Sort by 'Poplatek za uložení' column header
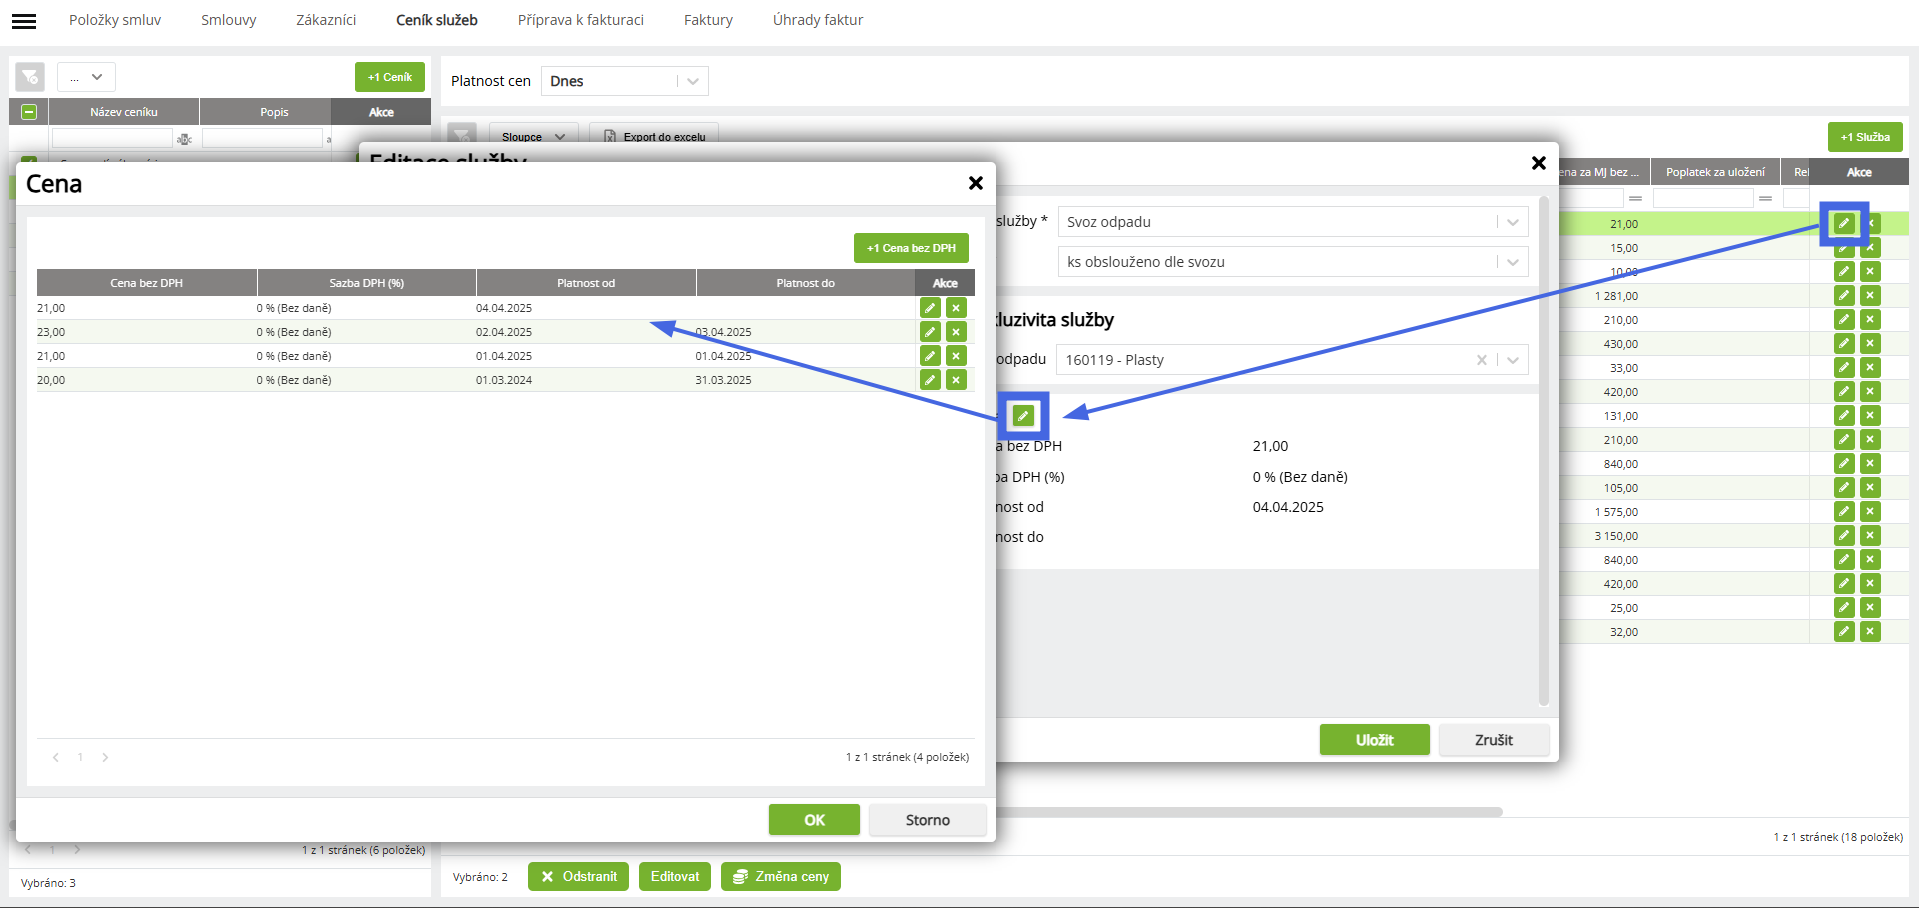The image size is (1919, 908). coord(1715,172)
